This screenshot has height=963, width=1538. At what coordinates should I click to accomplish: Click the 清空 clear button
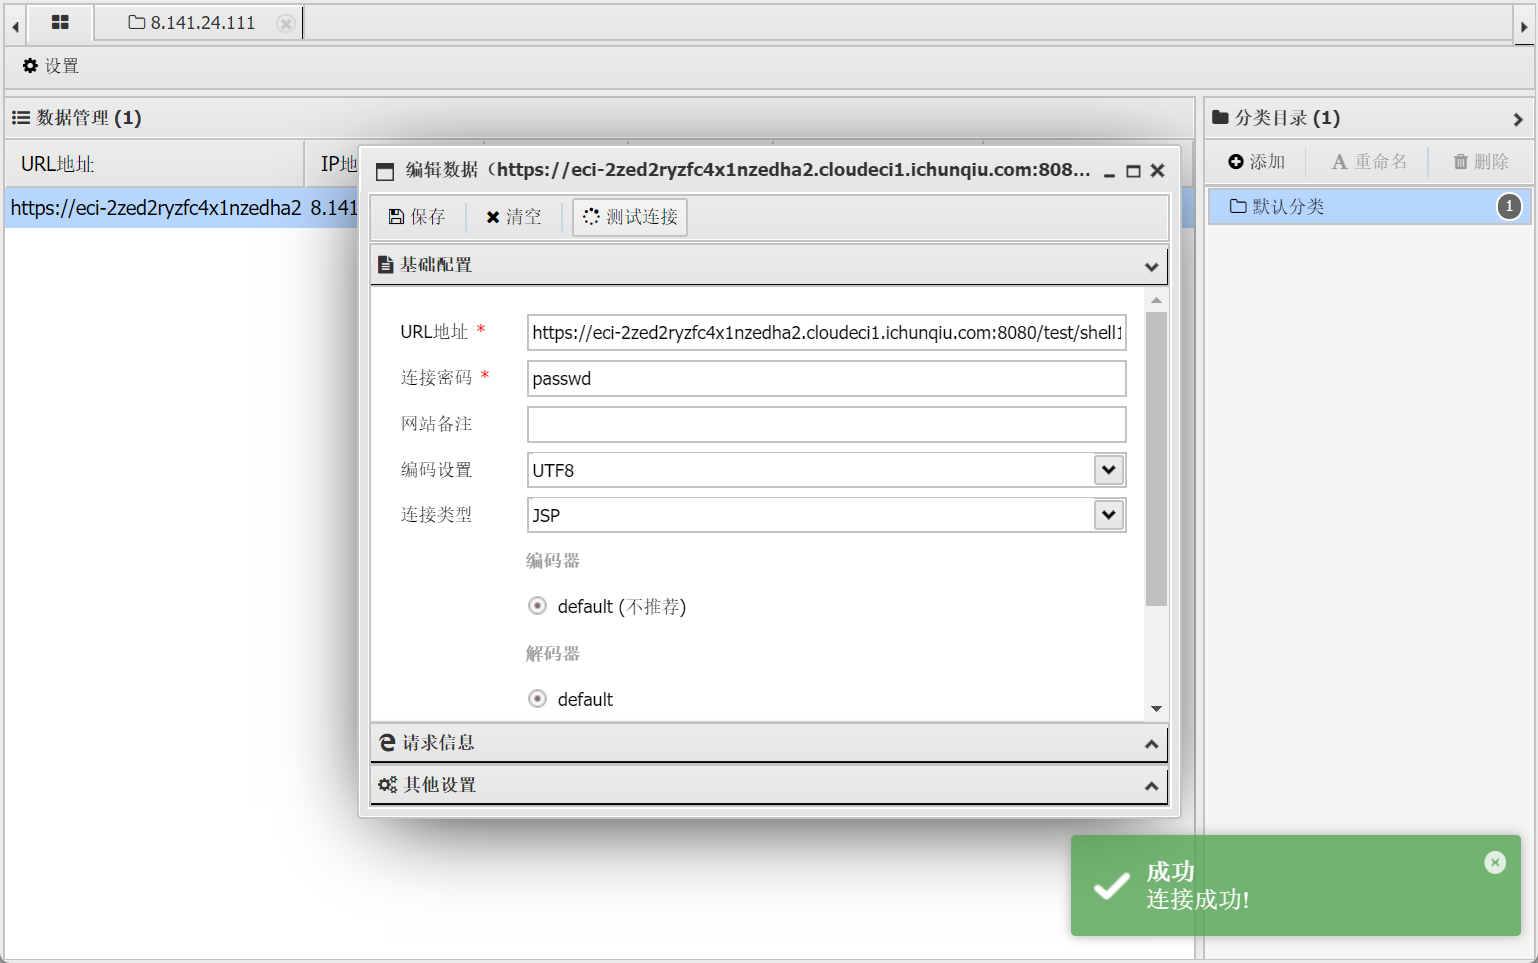pos(514,217)
